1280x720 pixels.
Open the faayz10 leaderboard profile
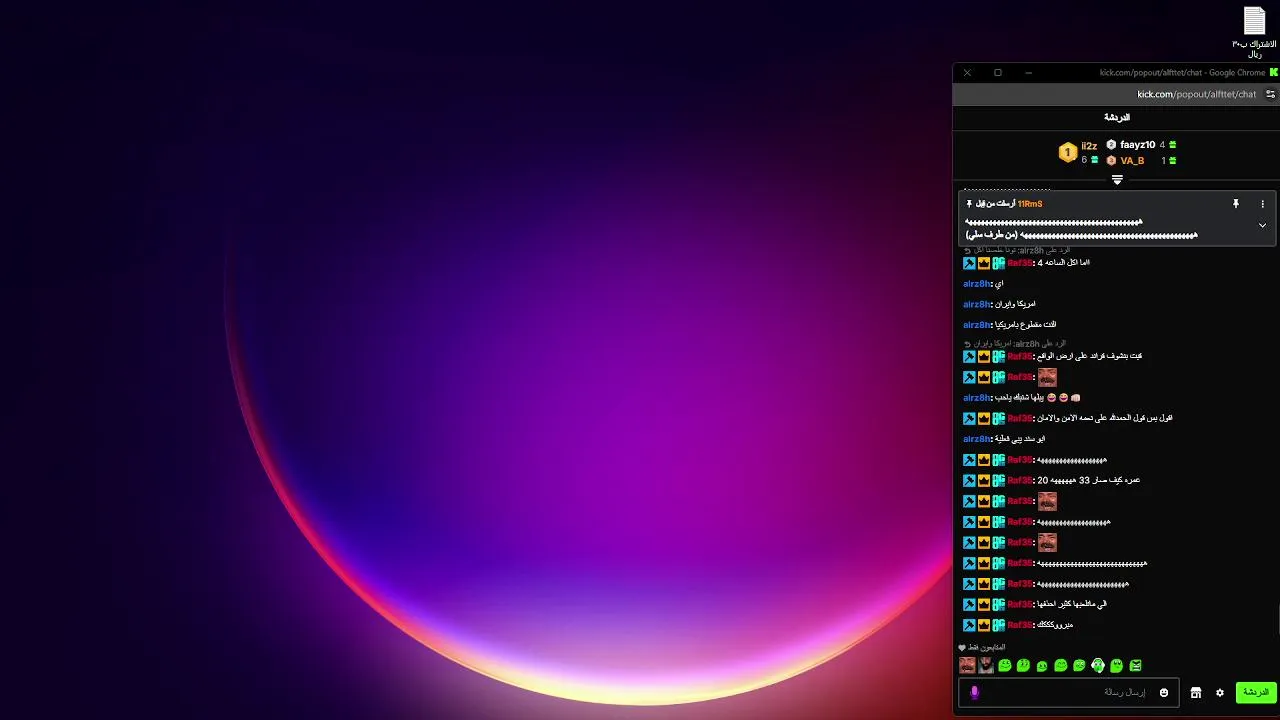pyautogui.click(x=1137, y=145)
